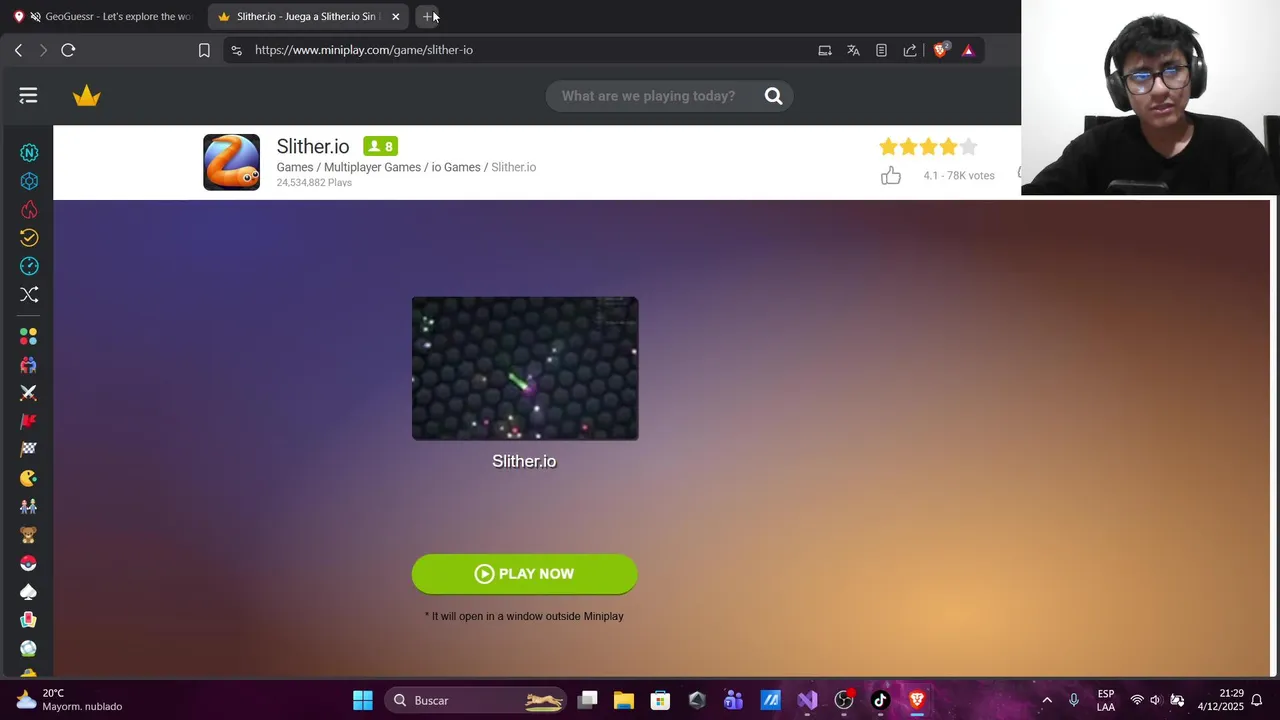Click the teddy bear category icon

tap(28, 535)
